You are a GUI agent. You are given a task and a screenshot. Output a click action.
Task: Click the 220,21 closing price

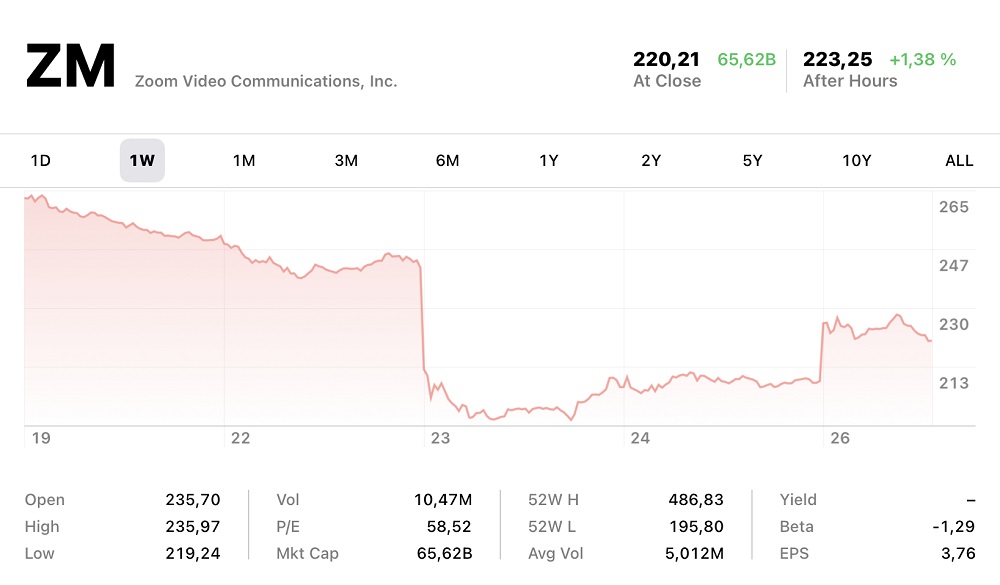(667, 60)
